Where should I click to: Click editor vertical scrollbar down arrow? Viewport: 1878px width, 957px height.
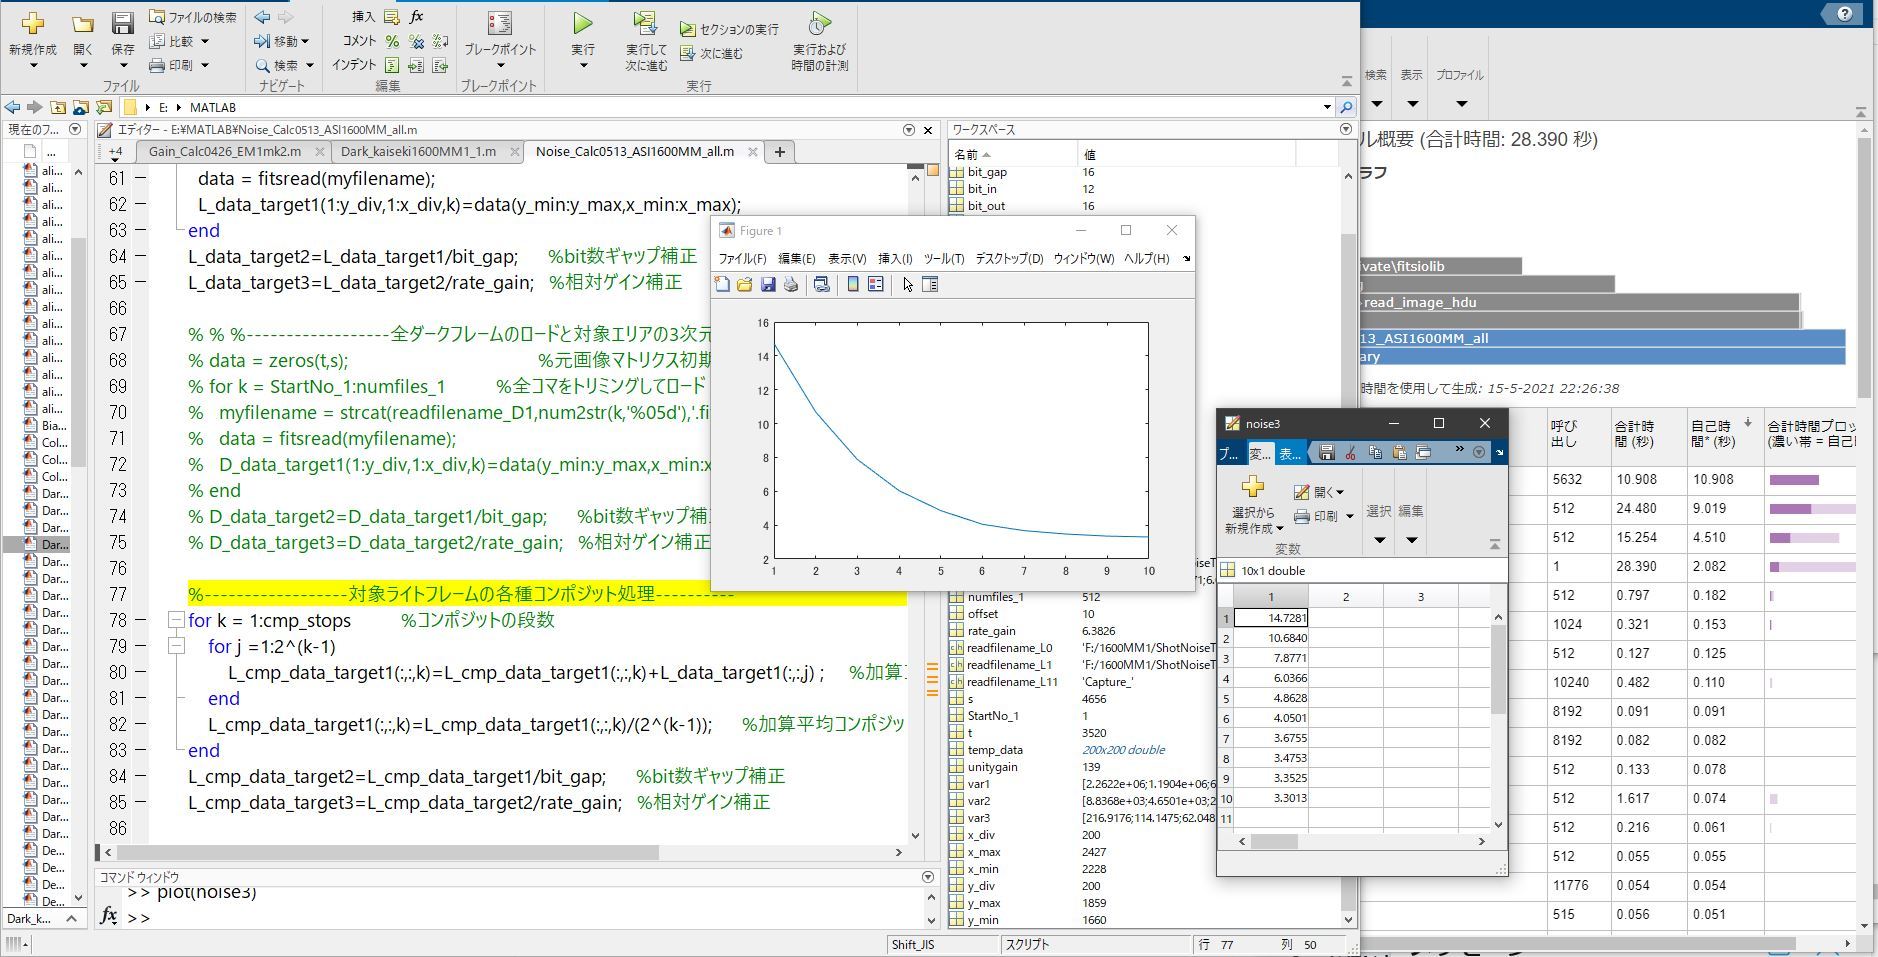tap(915, 835)
